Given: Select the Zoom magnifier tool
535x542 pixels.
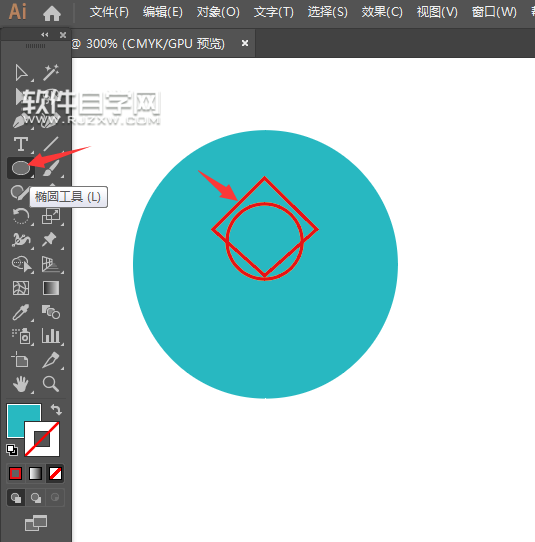Looking at the screenshot, I should pos(51,384).
